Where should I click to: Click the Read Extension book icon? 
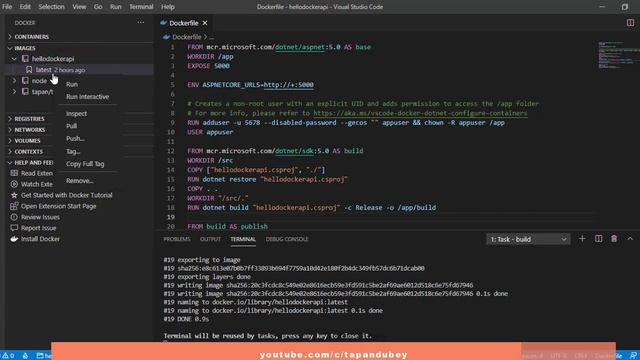click(14, 173)
